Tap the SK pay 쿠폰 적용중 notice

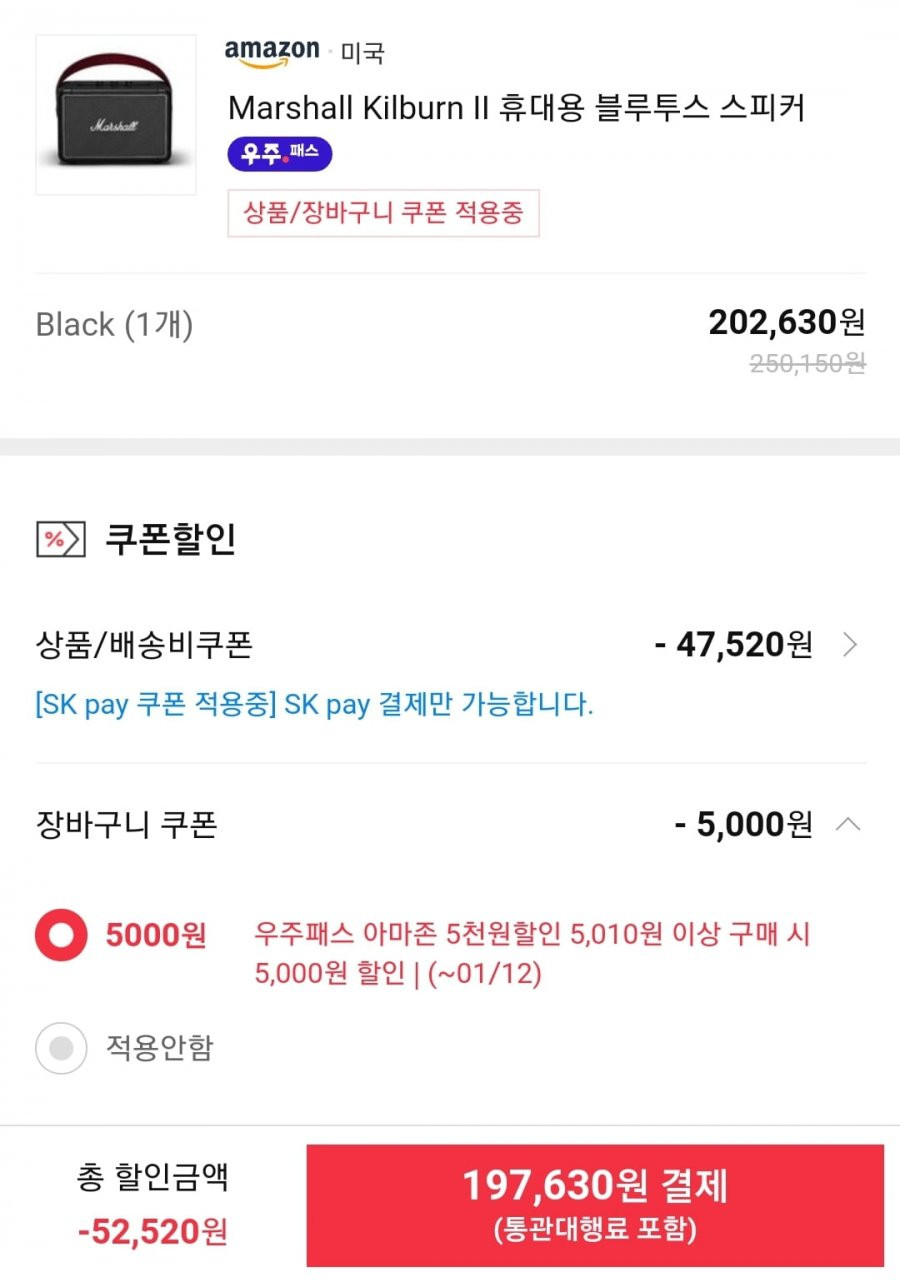pyautogui.click(x=315, y=704)
